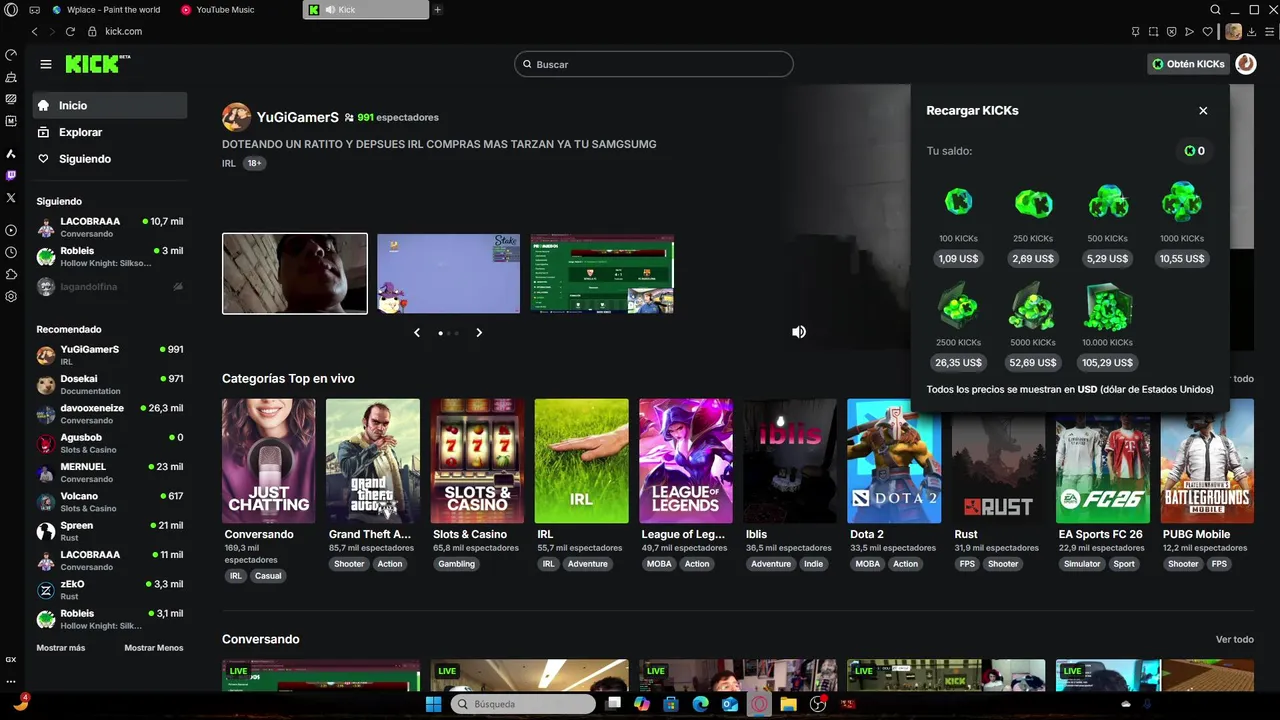Open the Opera GX main menu icon
This screenshot has width=1280, height=720.
(x=11, y=10)
